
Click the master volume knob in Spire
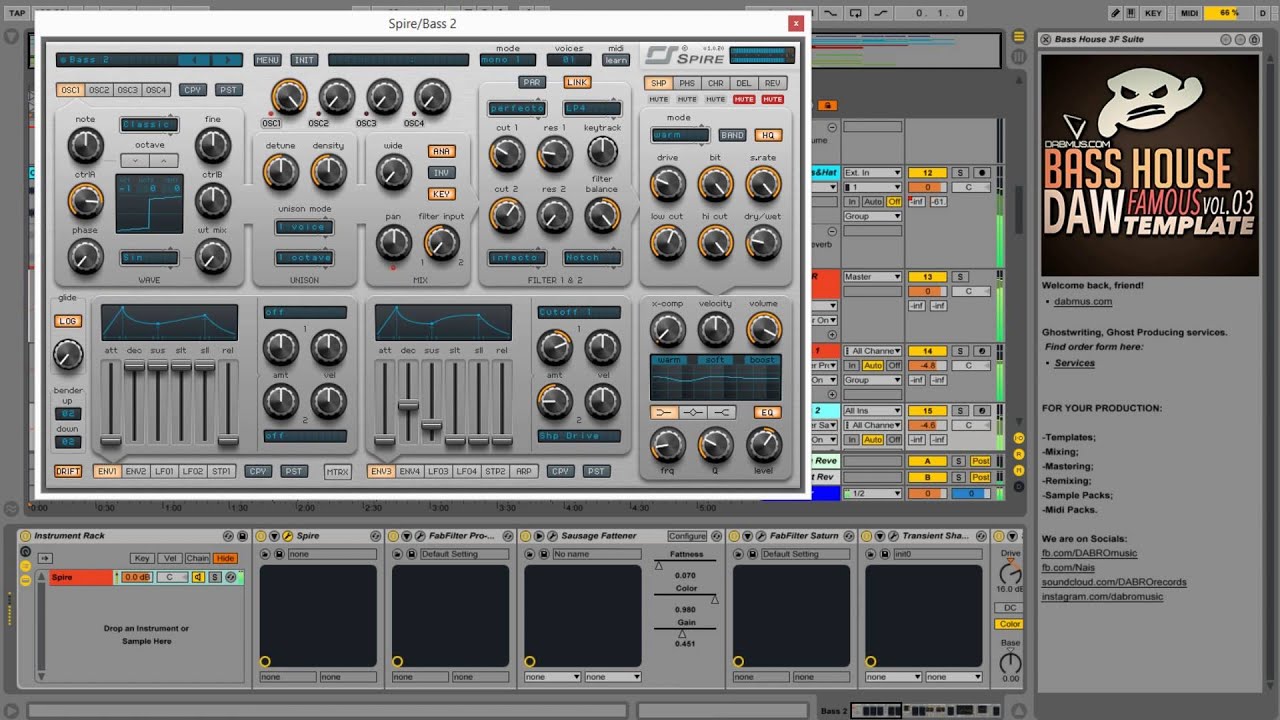pyautogui.click(x=763, y=329)
